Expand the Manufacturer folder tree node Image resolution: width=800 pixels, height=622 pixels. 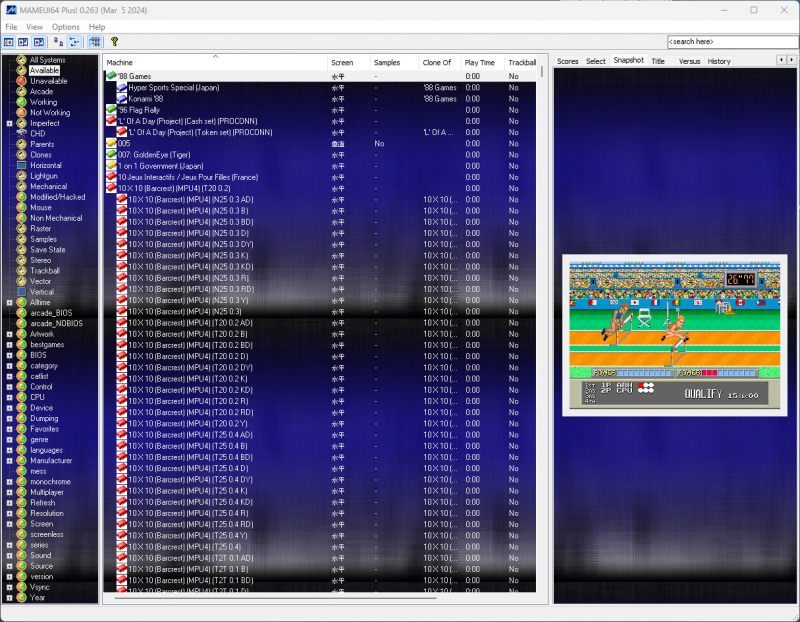(9, 461)
